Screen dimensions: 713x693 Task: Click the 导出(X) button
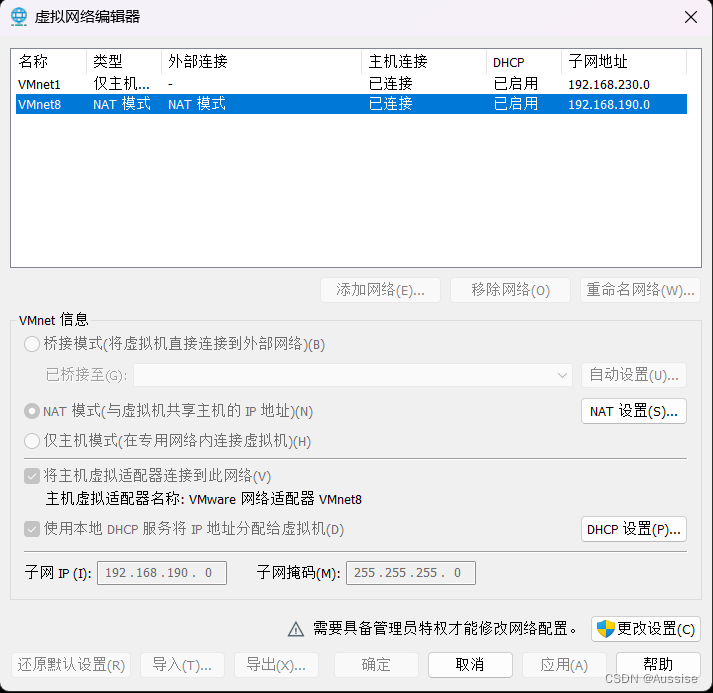click(x=276, y=665)
